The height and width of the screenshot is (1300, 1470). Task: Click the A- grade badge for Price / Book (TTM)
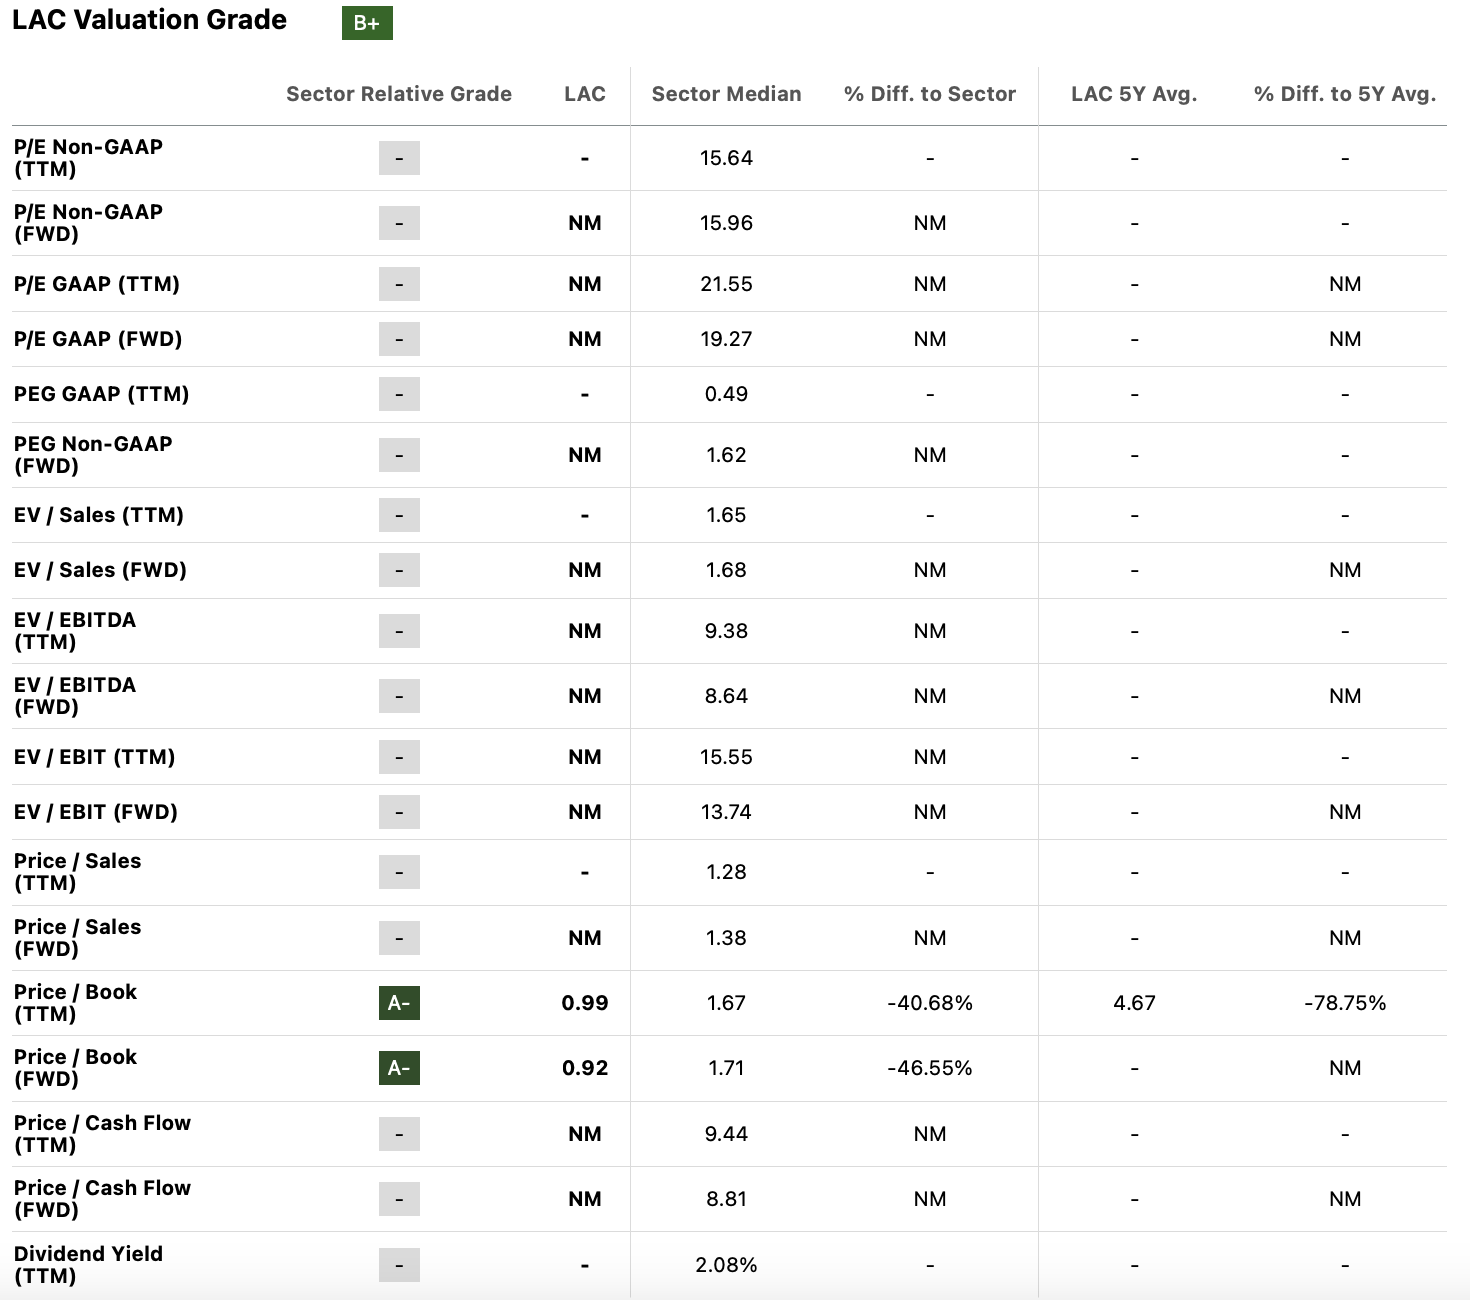(x=399, y=1003)
